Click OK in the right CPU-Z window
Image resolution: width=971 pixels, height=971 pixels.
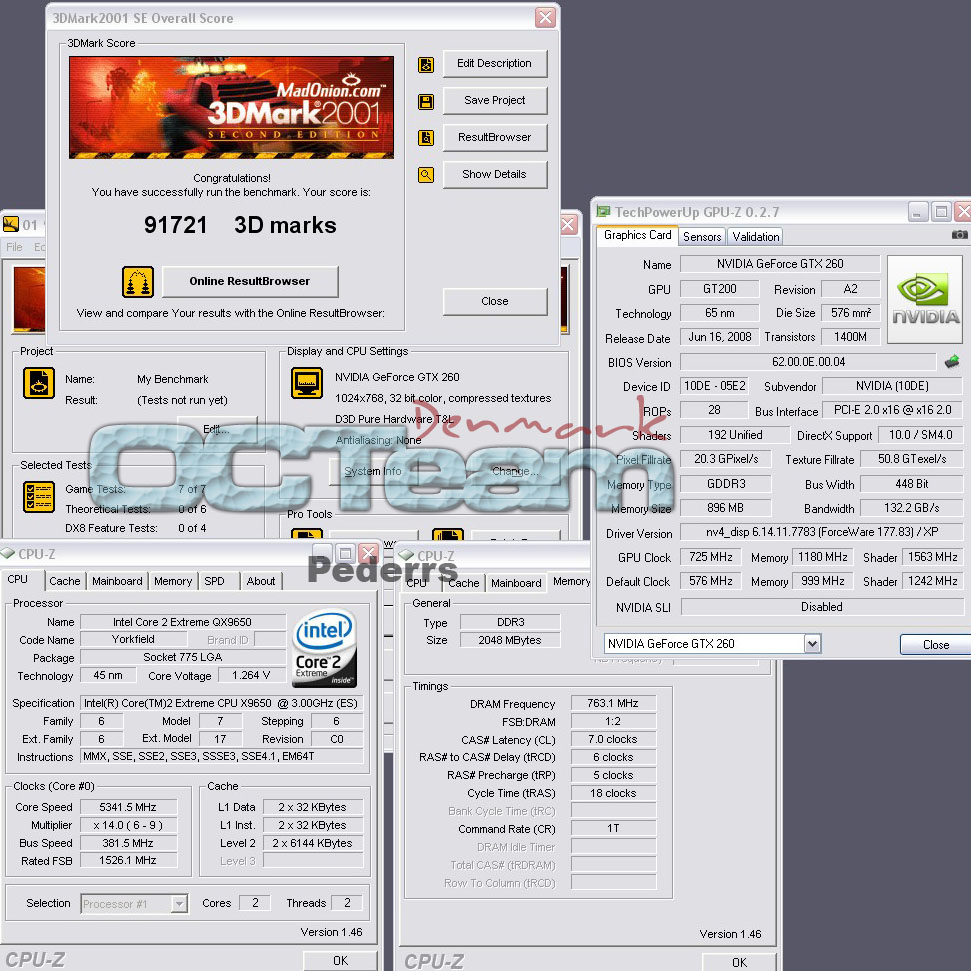click(739, 962)
